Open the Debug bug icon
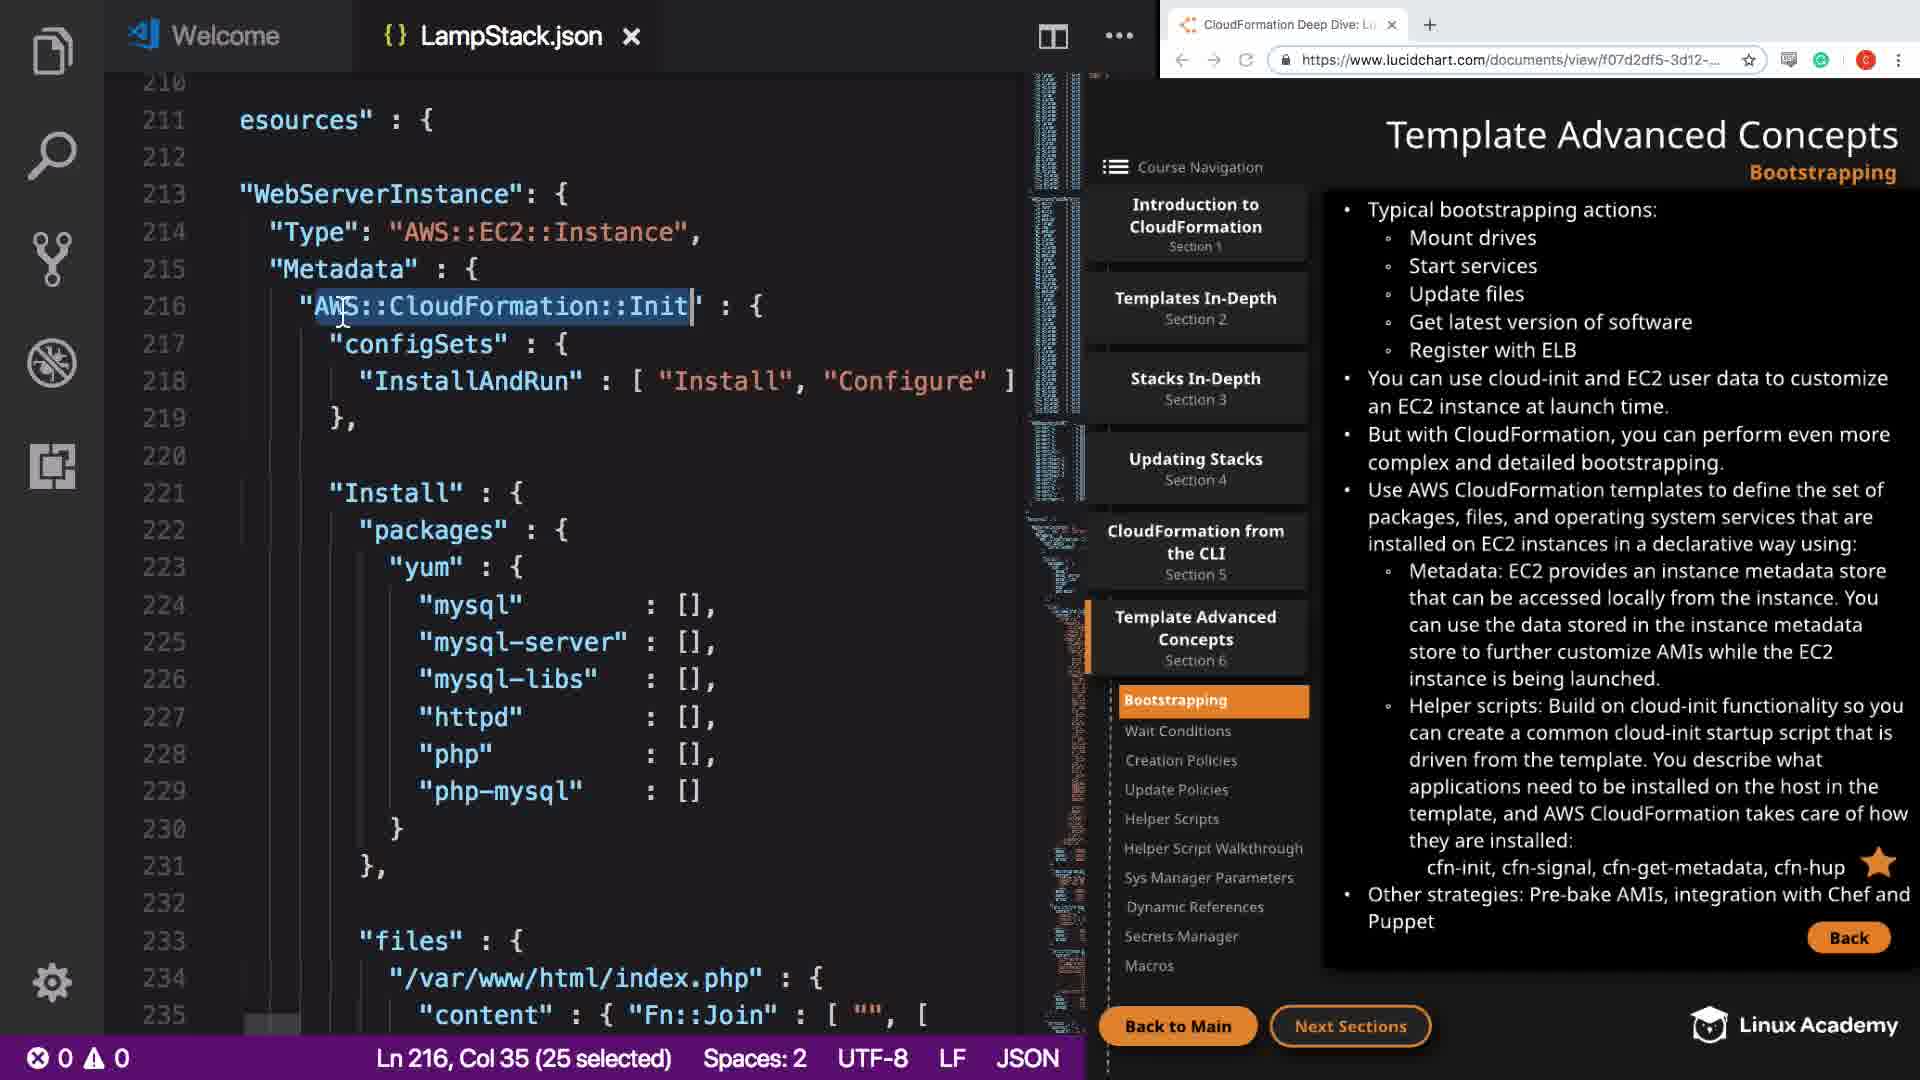This screenshot has height=1080, width=1920. [52, 363]
